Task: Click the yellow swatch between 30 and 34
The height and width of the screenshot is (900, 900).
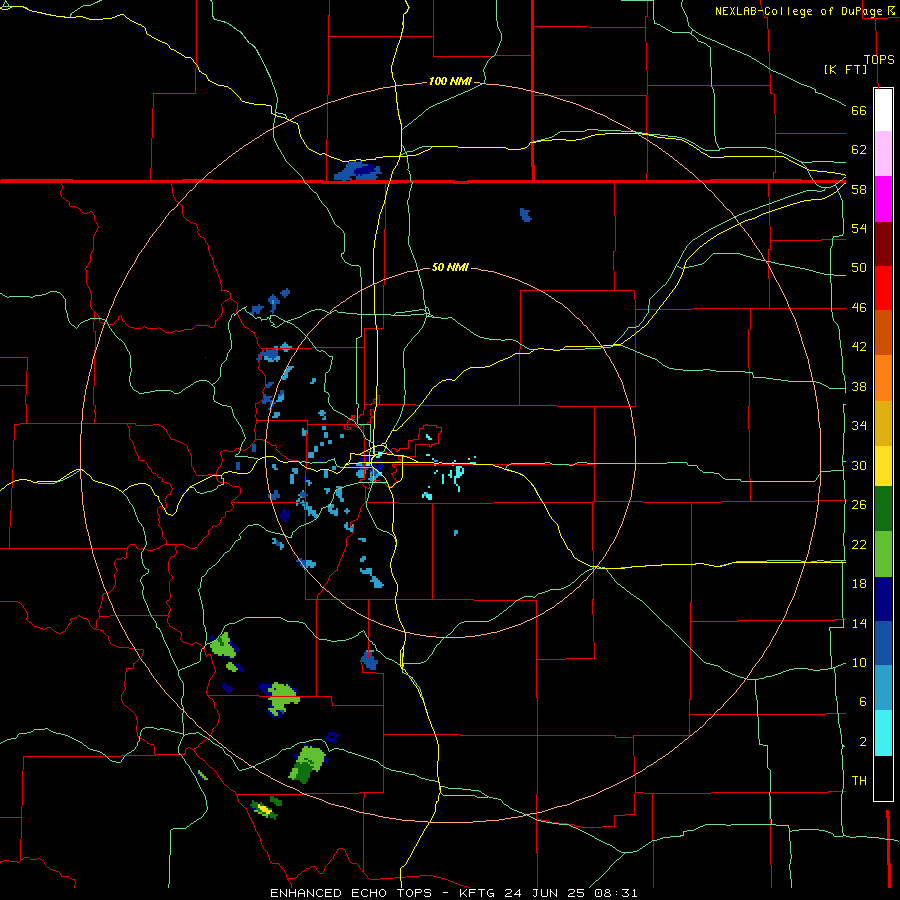Action: point(883,466)
